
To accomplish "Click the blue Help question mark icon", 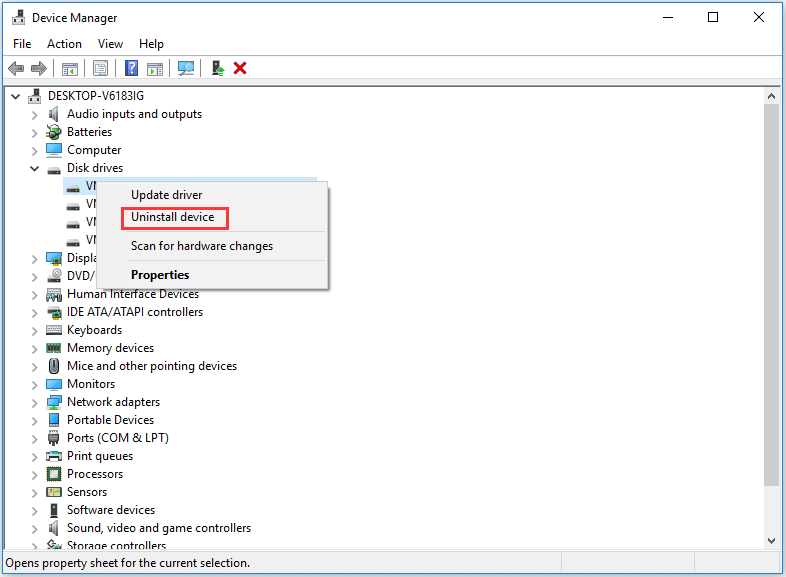I will pyautogui.click(x=131, y=68).
